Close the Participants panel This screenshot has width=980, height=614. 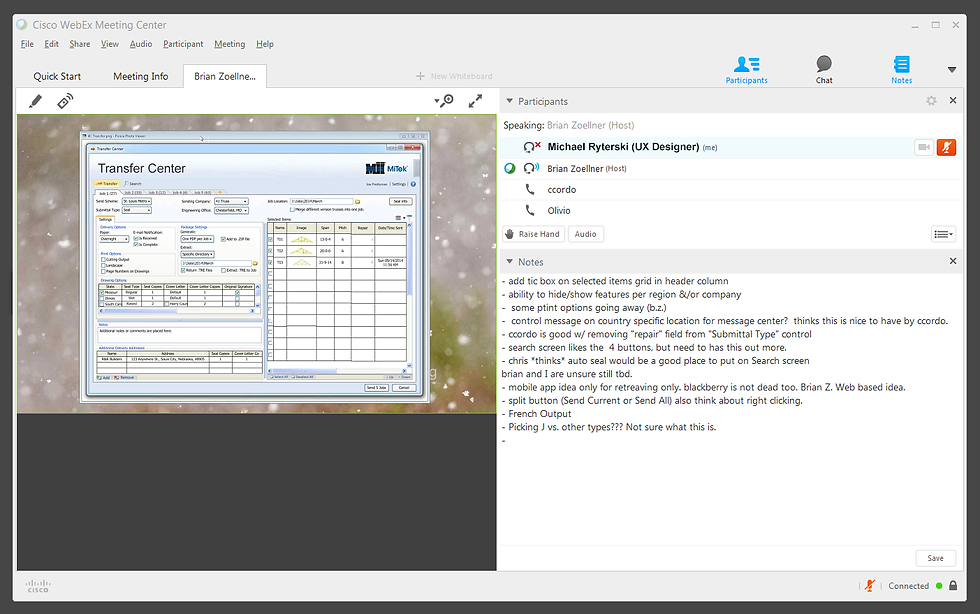tap(952, 100)
